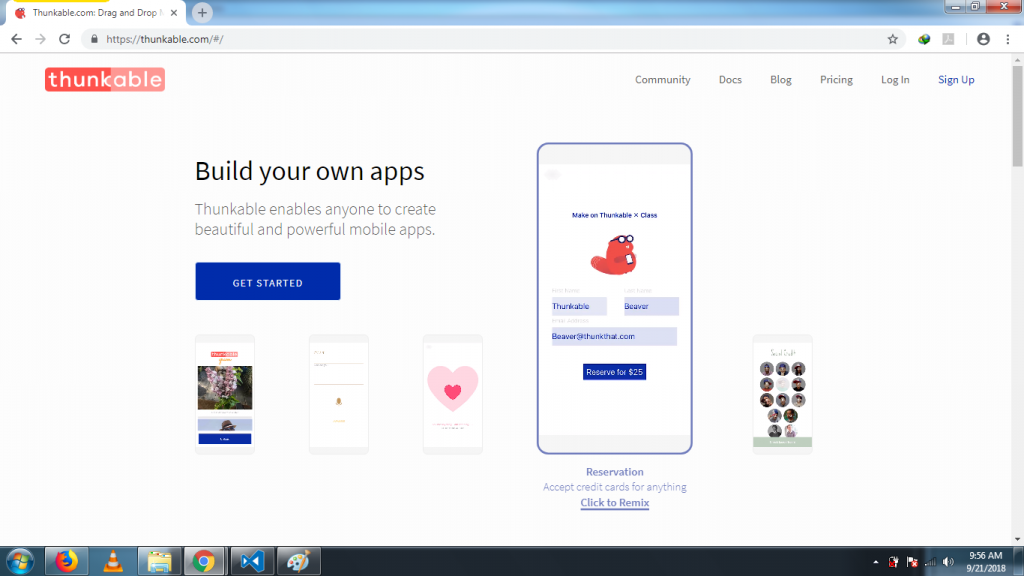The height and width of the screenshot is (576, 1024).
Task: Click the browser forward arrow
Action: [x=40, y=39]
